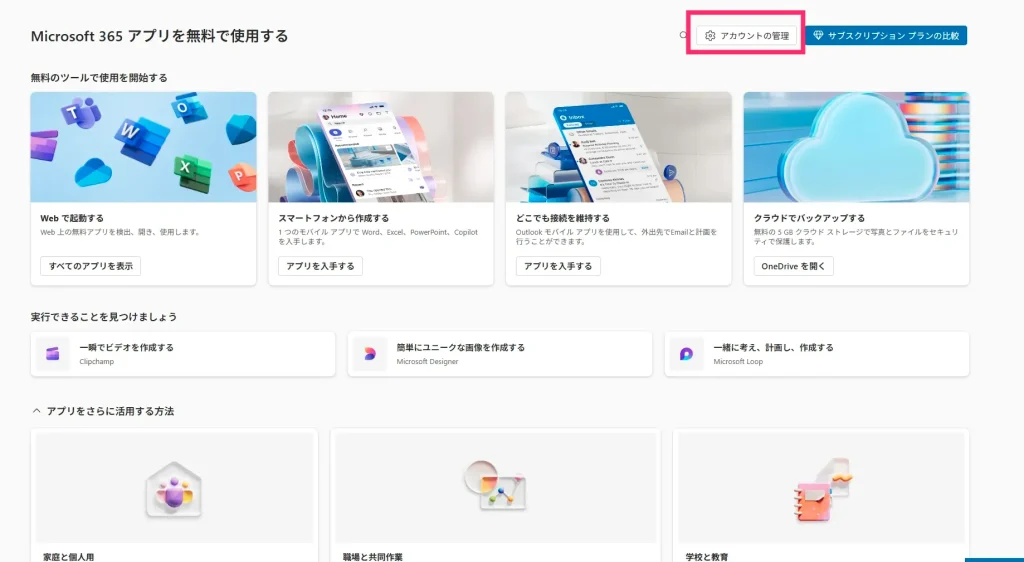Click the Microsoft Designer icon
Image resolution: width=1024 pixels, height=562 pixels.
370,354
